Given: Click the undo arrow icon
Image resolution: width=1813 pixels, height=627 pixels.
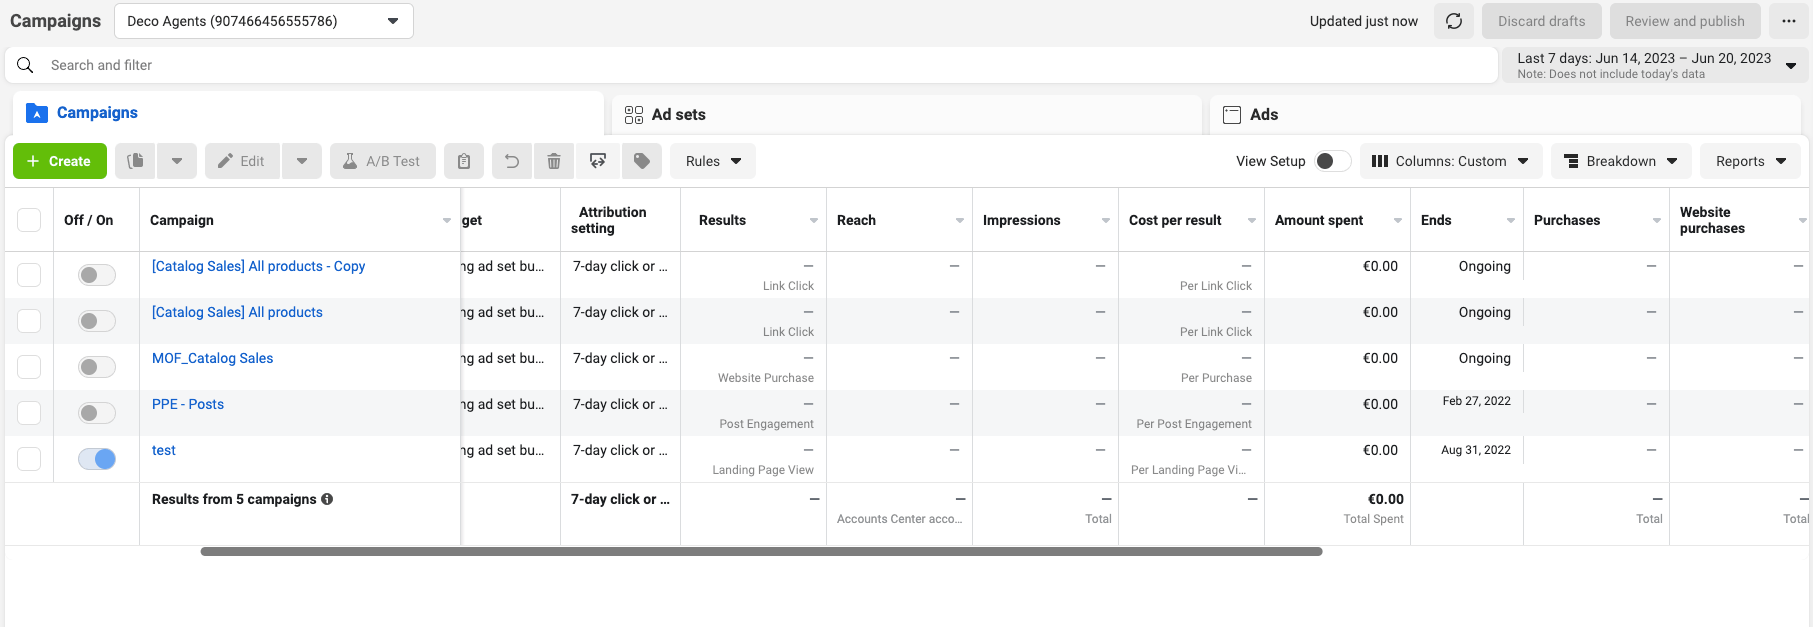Looking at the screenshot, I should coord(512,161).
